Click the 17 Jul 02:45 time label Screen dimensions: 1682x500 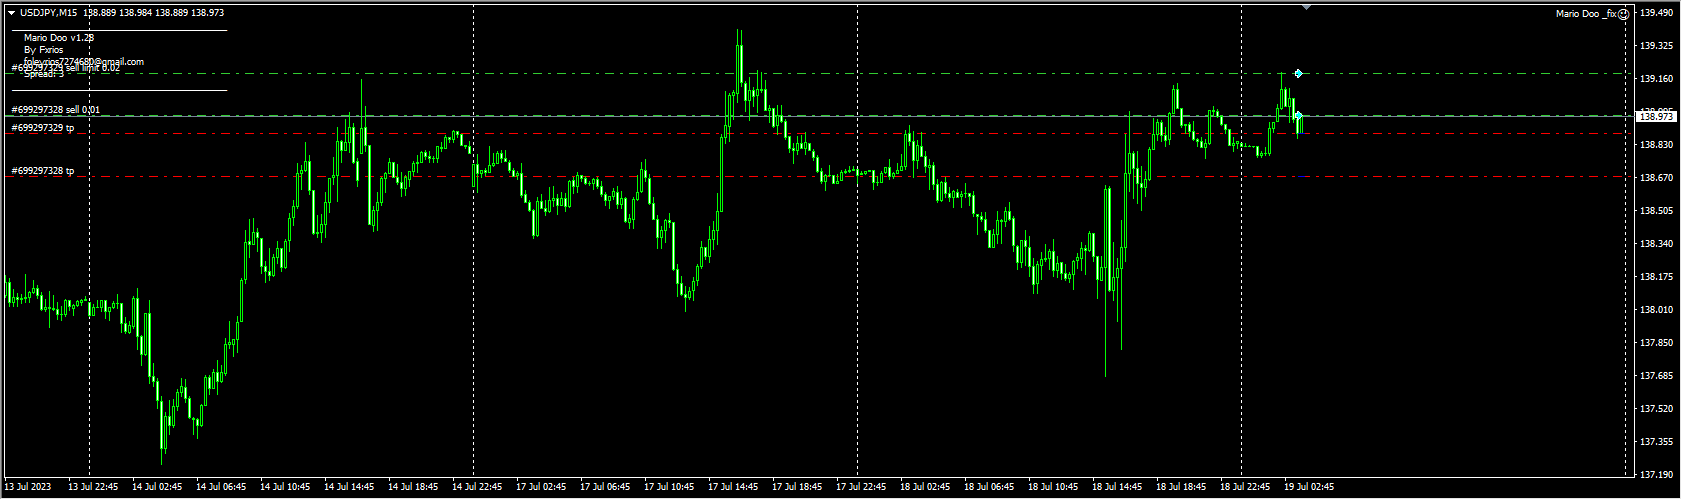click(x=541, y=487)
